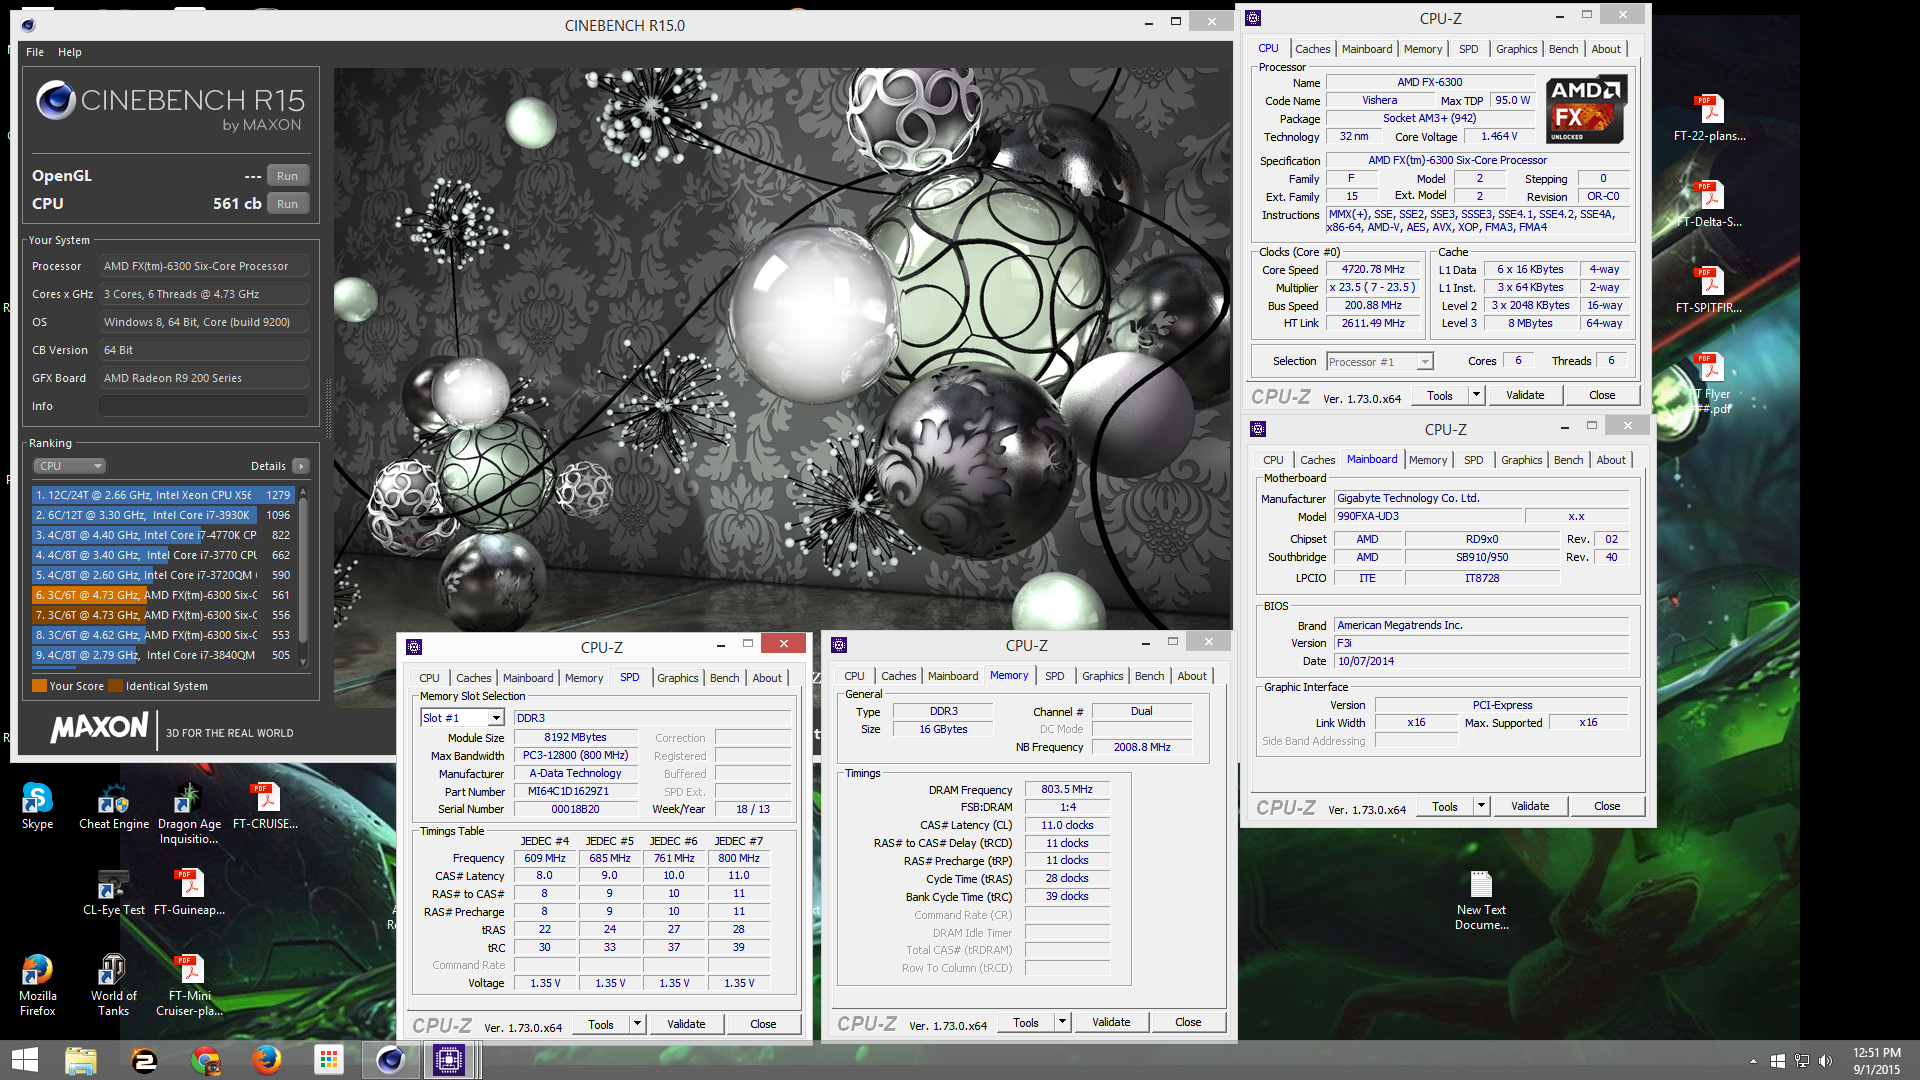
Task: Click Close button in Mainboard CPU-Z window
Action: pyautogui.click(x=1606, y=806)
